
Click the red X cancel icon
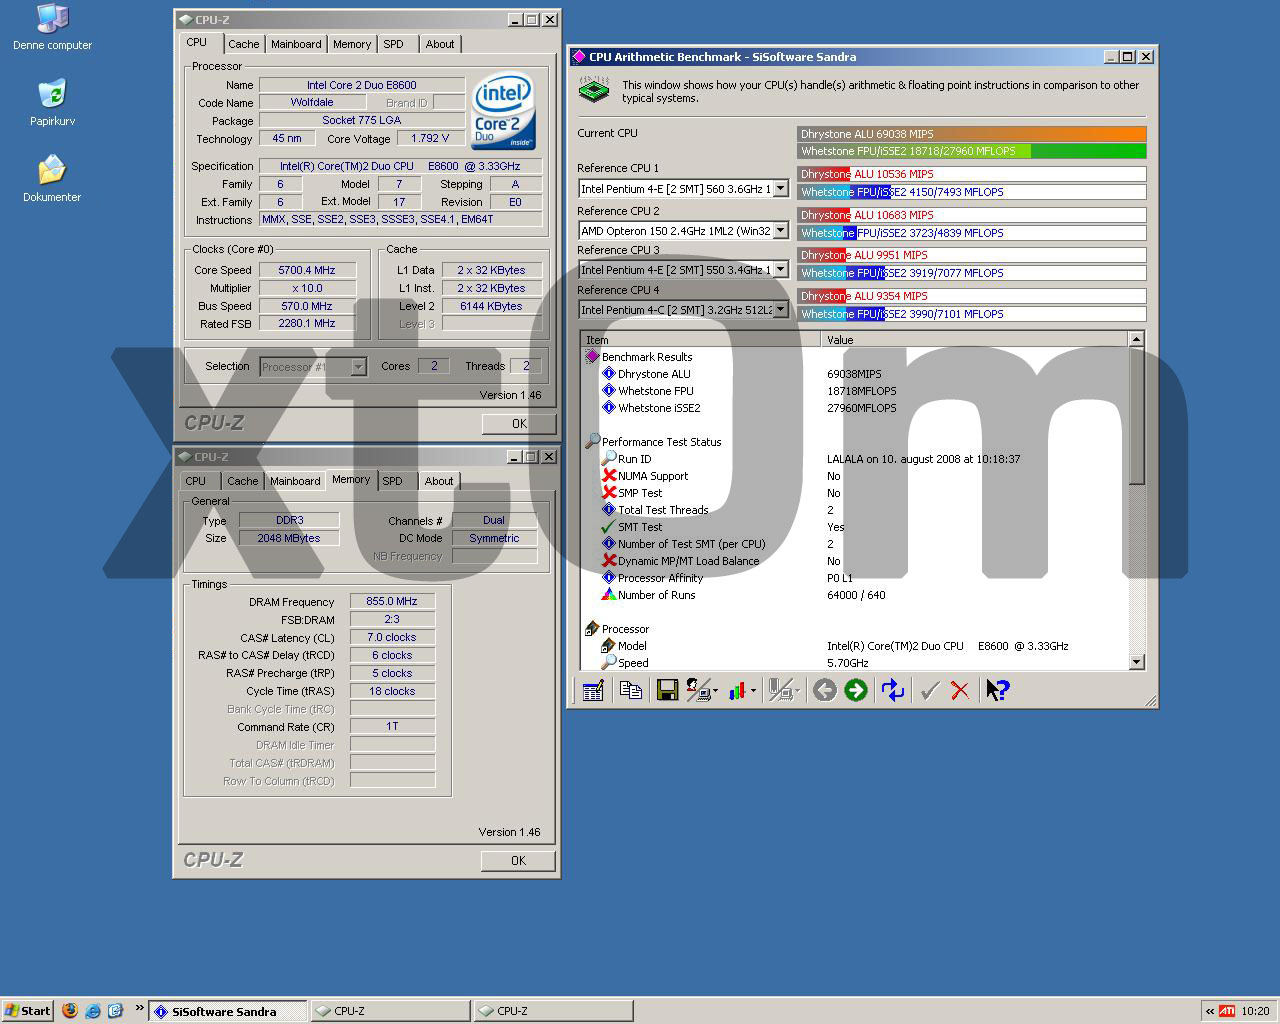tap(960, 690)
